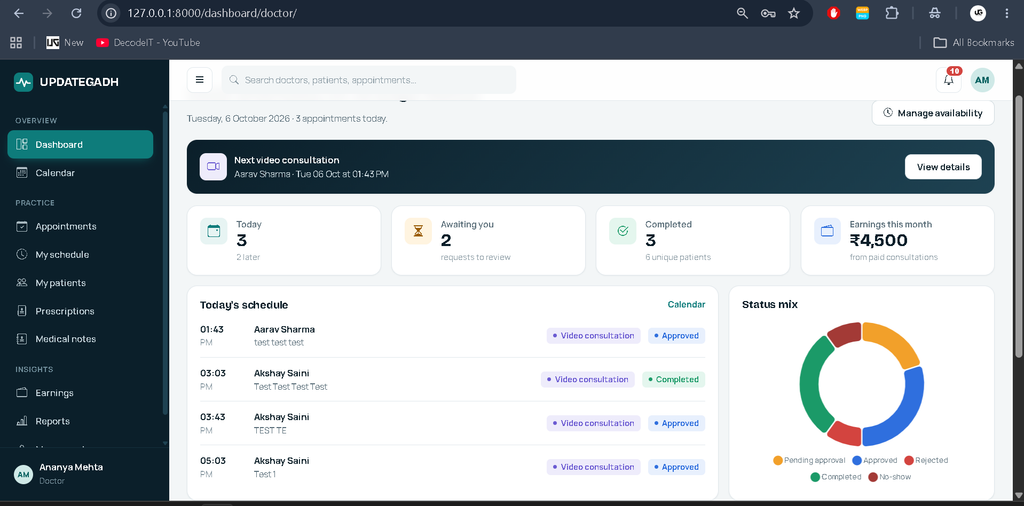Click the Awaiting you hourglass icon
The width and height of the screenshot is (1024, 506).
418,231
